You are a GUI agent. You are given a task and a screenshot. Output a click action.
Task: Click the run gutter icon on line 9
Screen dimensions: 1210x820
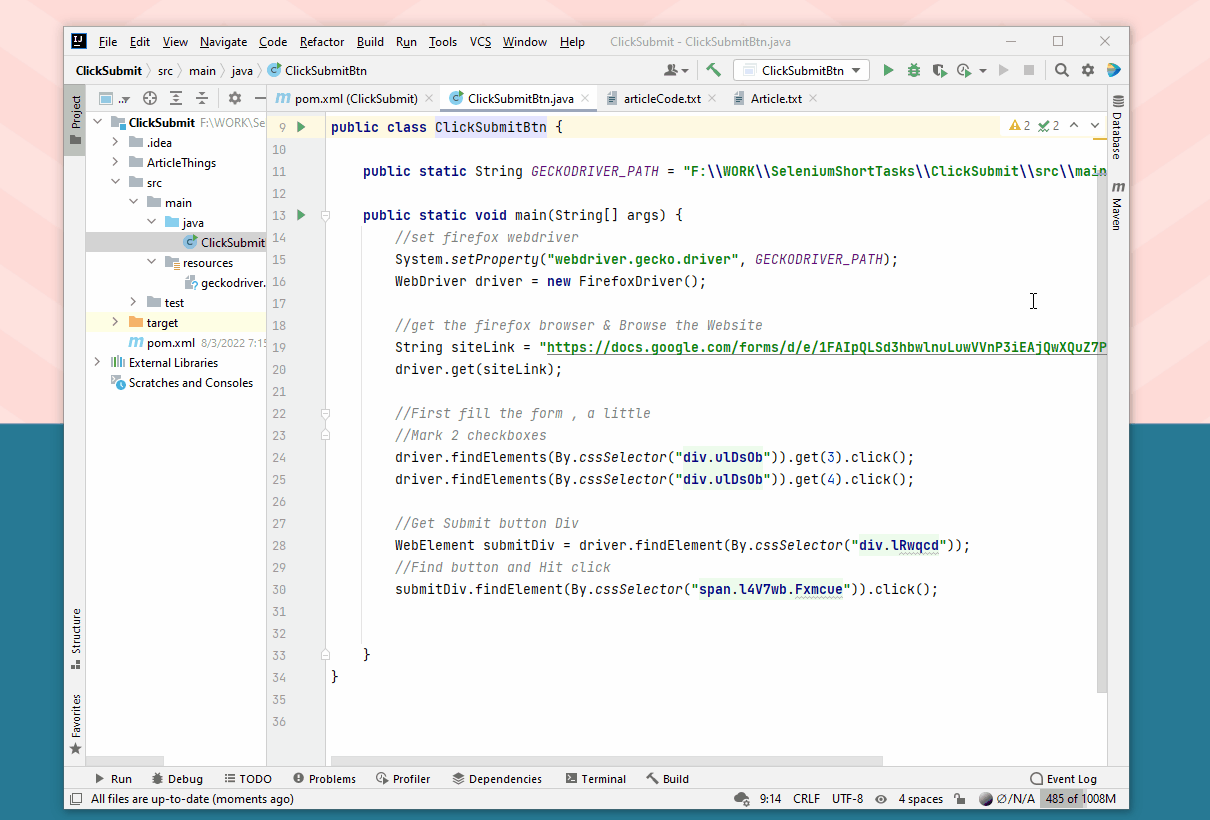(x=301, y=127)
